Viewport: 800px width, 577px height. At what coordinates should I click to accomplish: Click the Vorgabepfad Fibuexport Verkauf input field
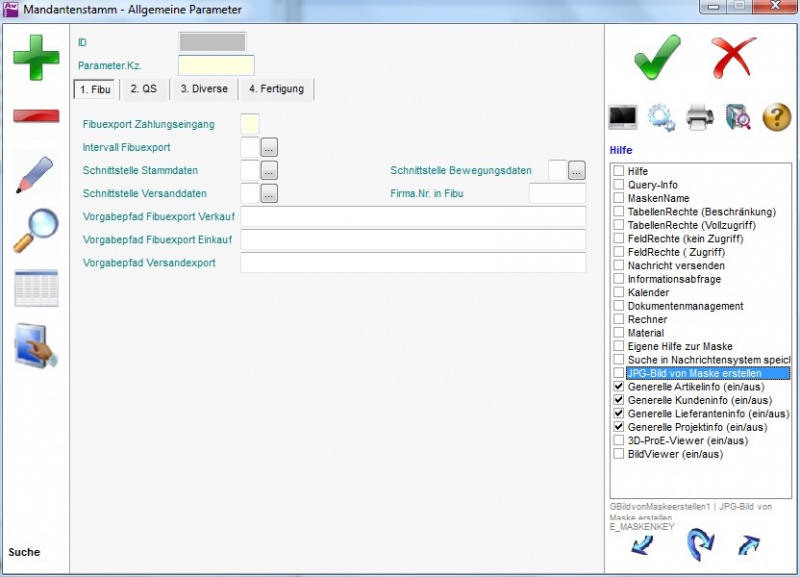(x=413, y=217)
